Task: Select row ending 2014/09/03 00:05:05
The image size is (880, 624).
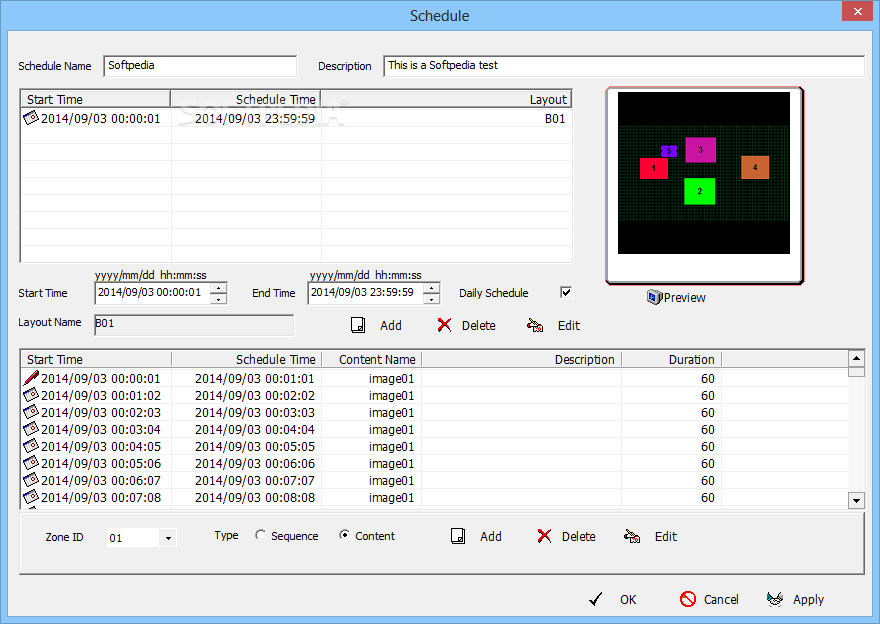Action: [x=434, y=447]
